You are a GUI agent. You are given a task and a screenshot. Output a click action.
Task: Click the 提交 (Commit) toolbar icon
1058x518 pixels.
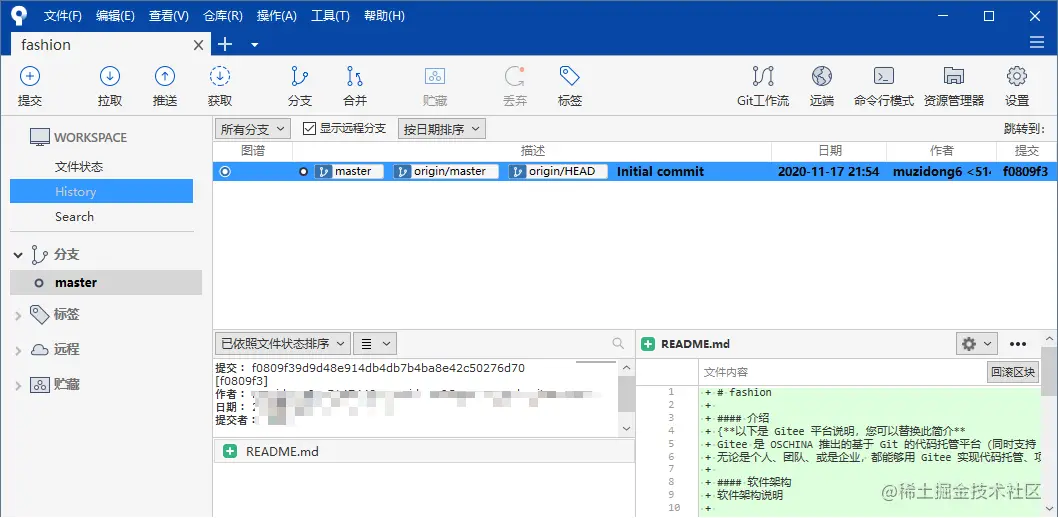[x=30, y=76]
